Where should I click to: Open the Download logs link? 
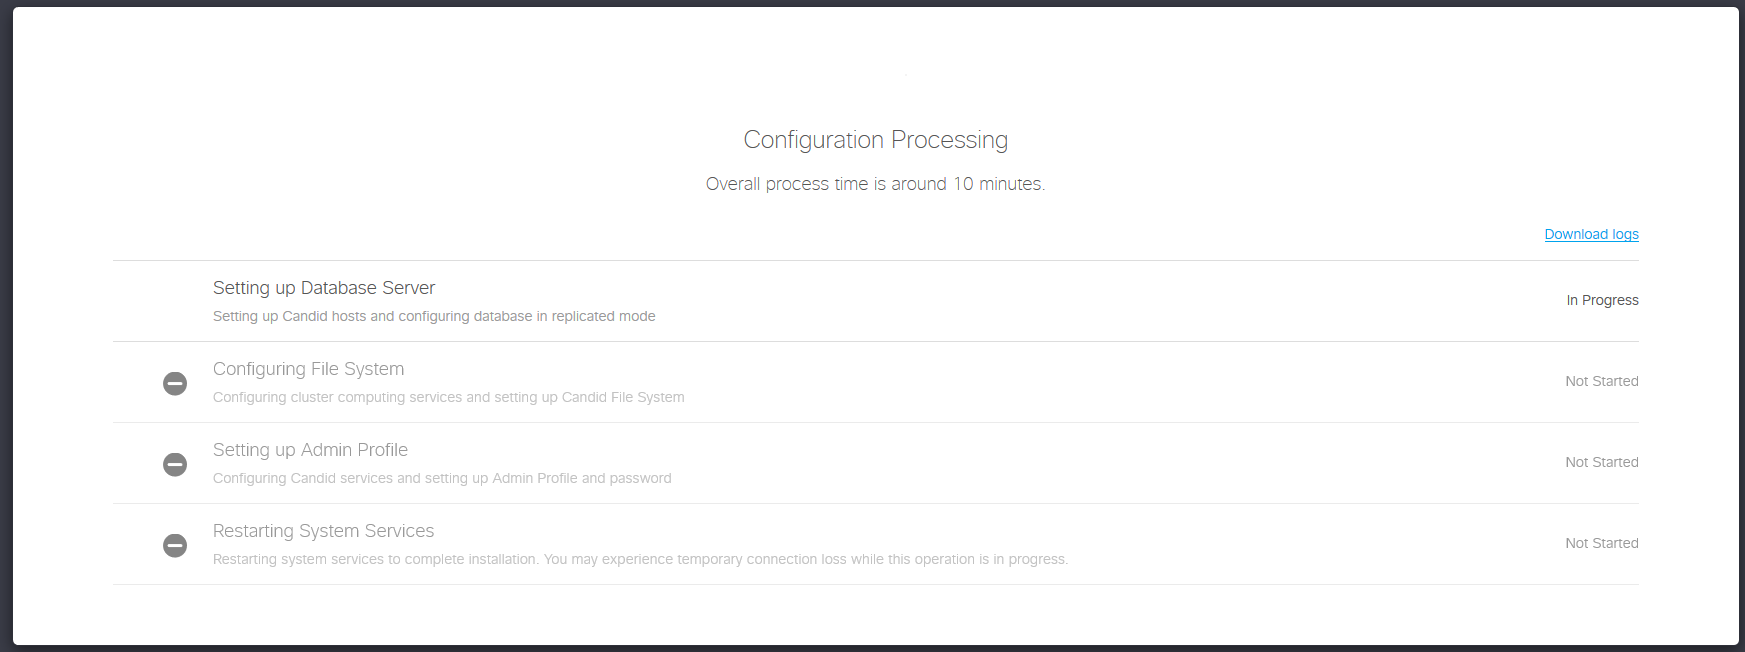[1591, 234]
